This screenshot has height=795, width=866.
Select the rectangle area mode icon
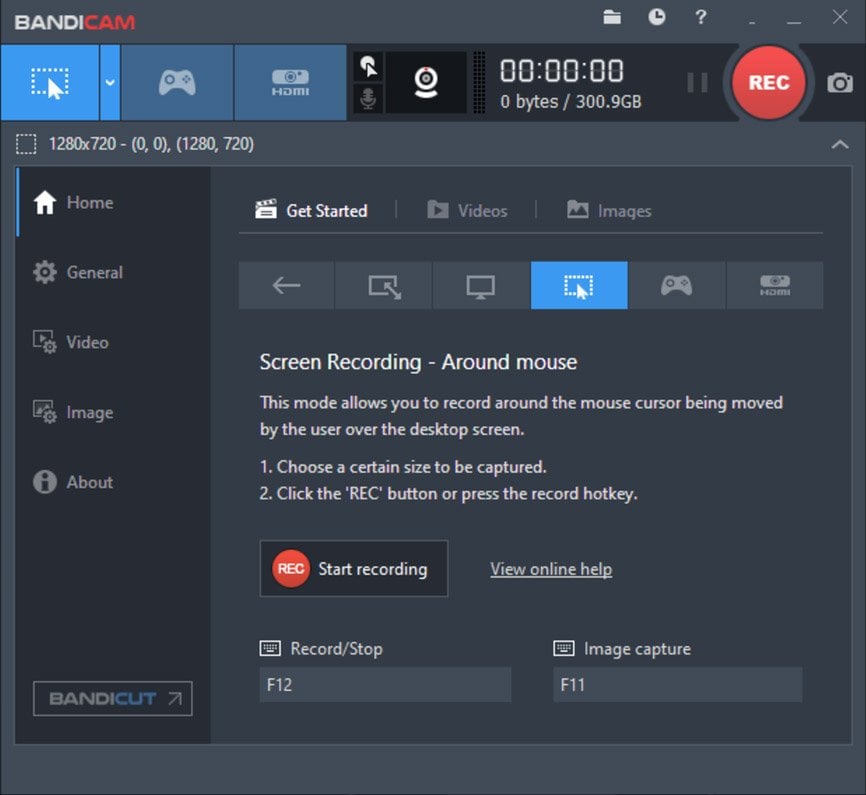[x=383, y=286]
